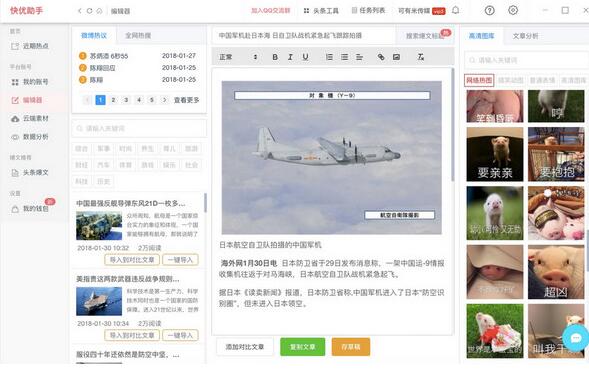This screenshot has width=589, height=372.
Task: Switch to the 全网热搜 tab
Action: click(138, 36)
